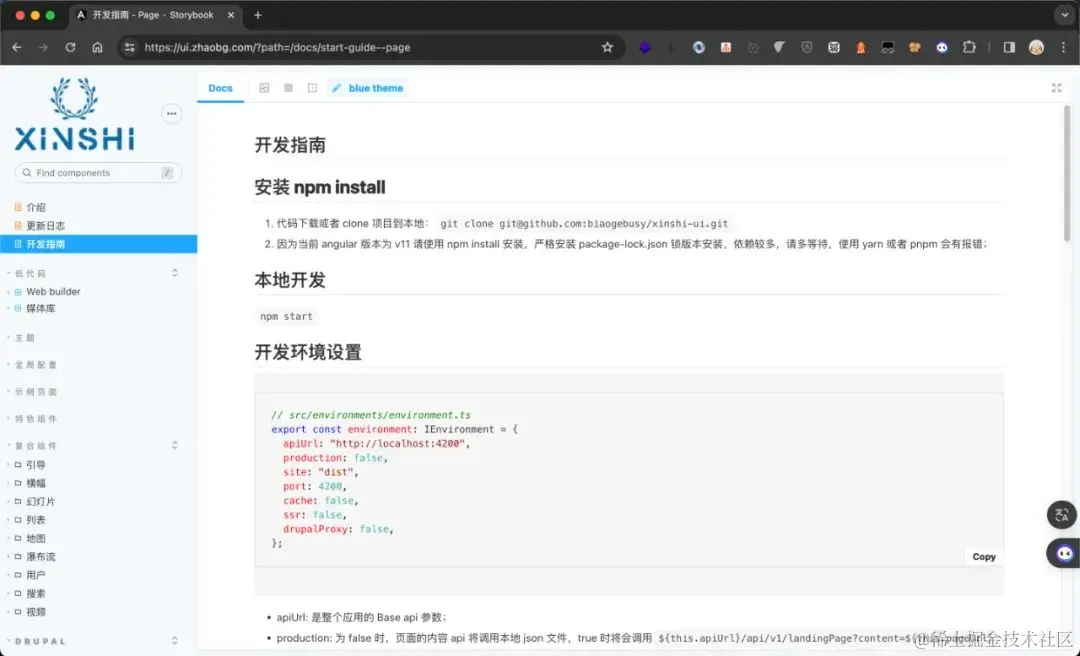Screen dimensions: 1080x656
Task: Click the document icon next to 介绍
Action: (x=18, y=207)
